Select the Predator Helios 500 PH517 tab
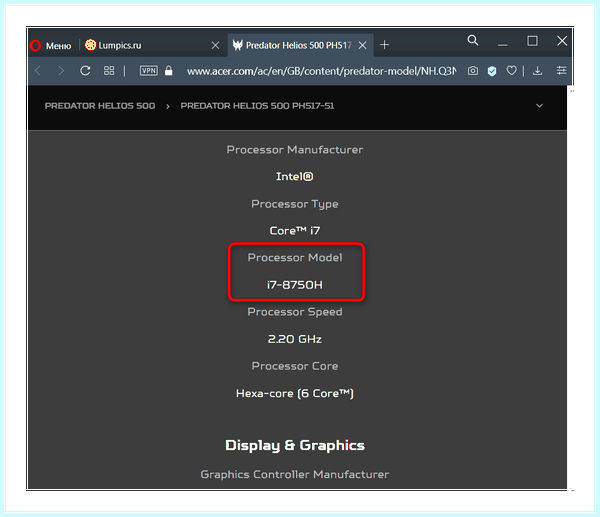Viewport: 600px width, 517px height. point(298,46)
